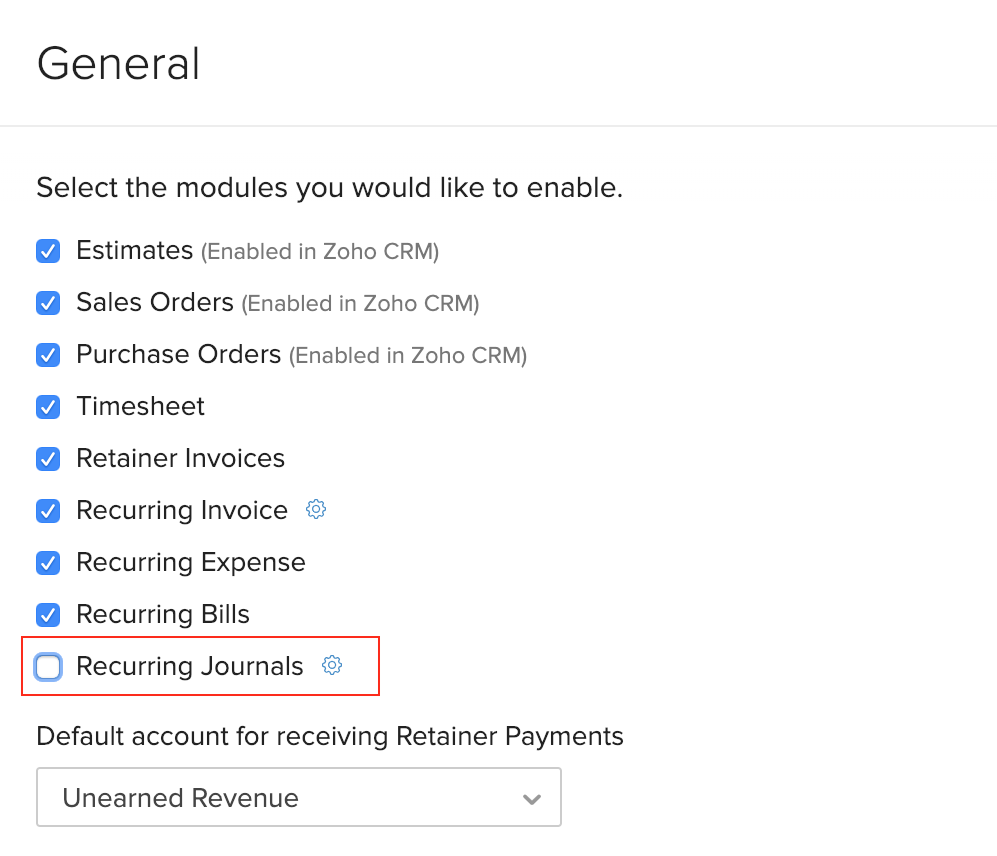This screenshot has width=997, height=856.
Task: Uncheck the Recurring Bills checkbox
Action: pyautogui.click(x=48, y=615)
